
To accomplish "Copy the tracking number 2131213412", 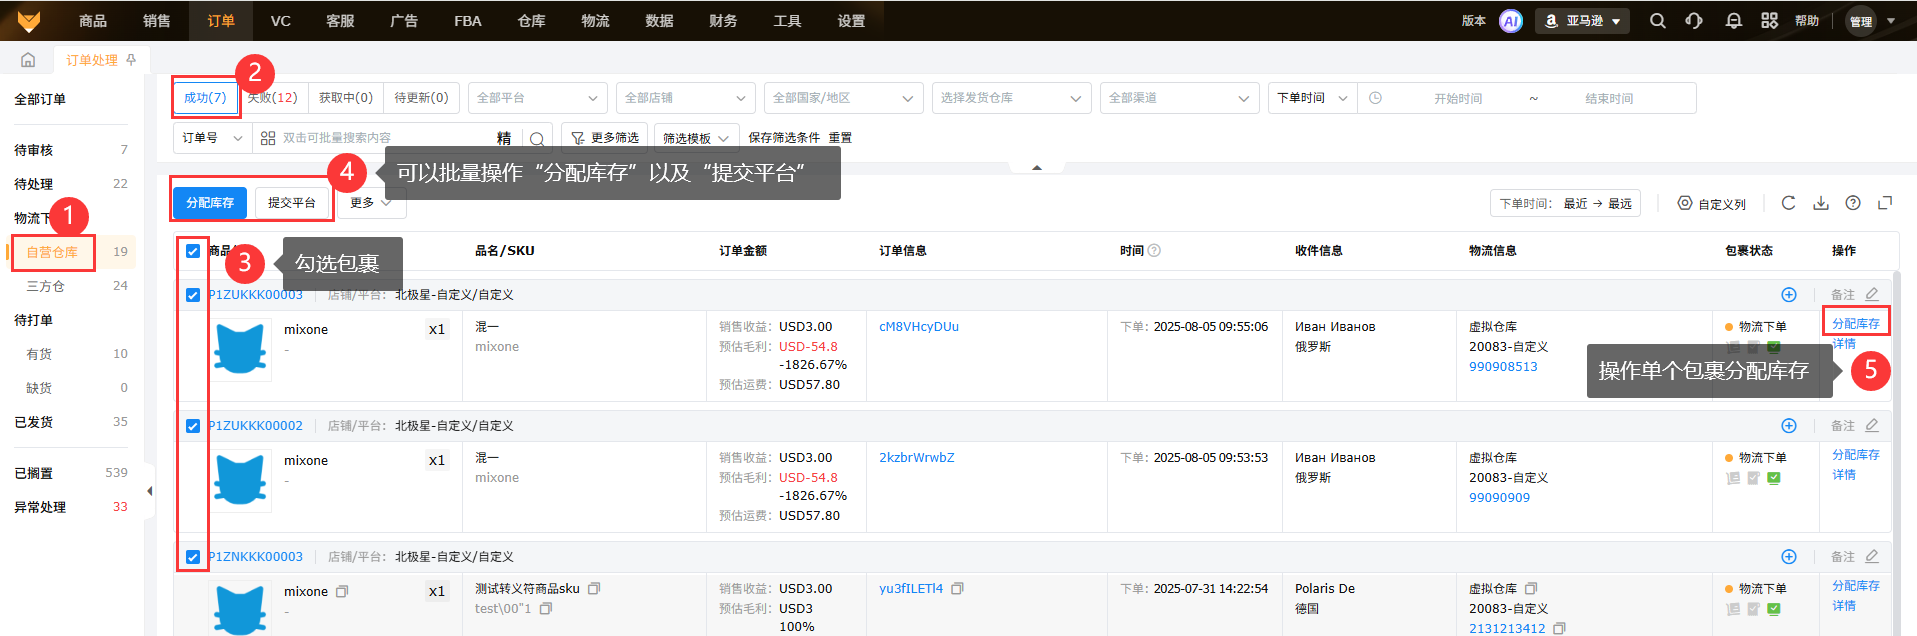I will [x=1559, y=628].
